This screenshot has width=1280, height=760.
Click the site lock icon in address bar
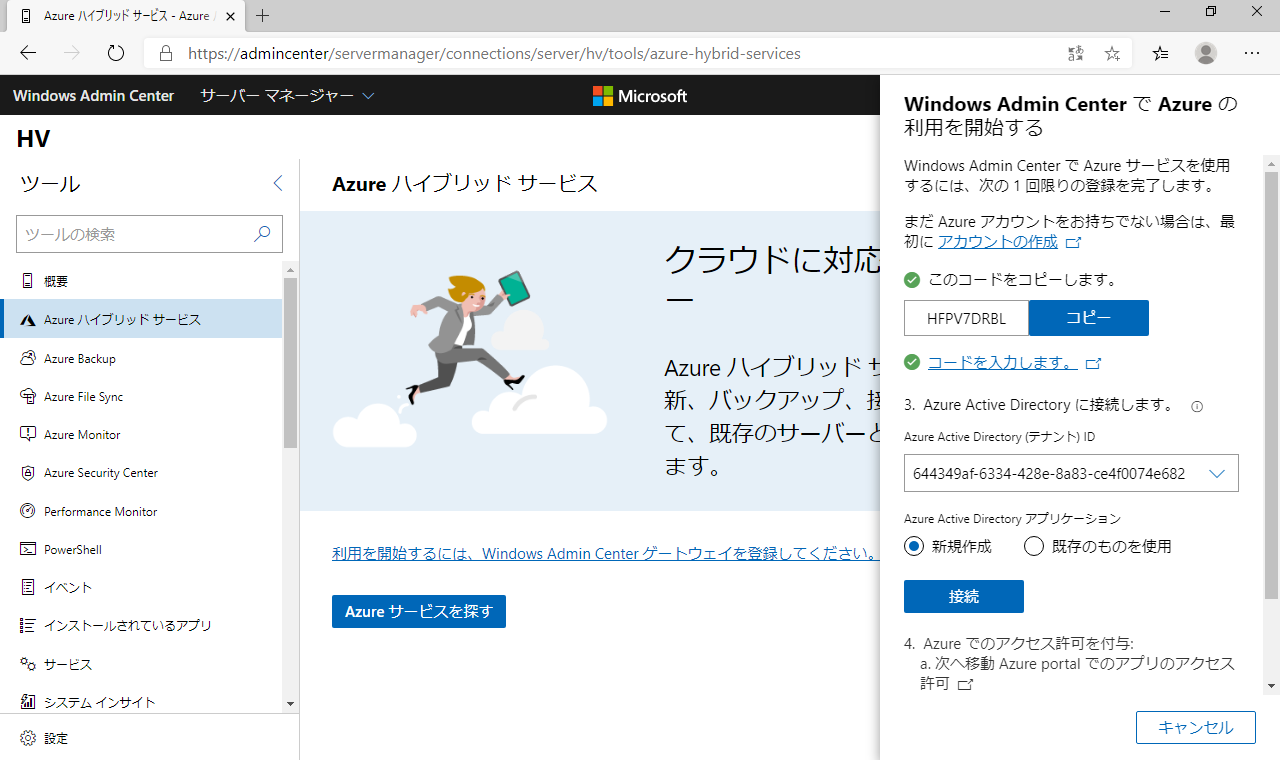click(166, 53)
